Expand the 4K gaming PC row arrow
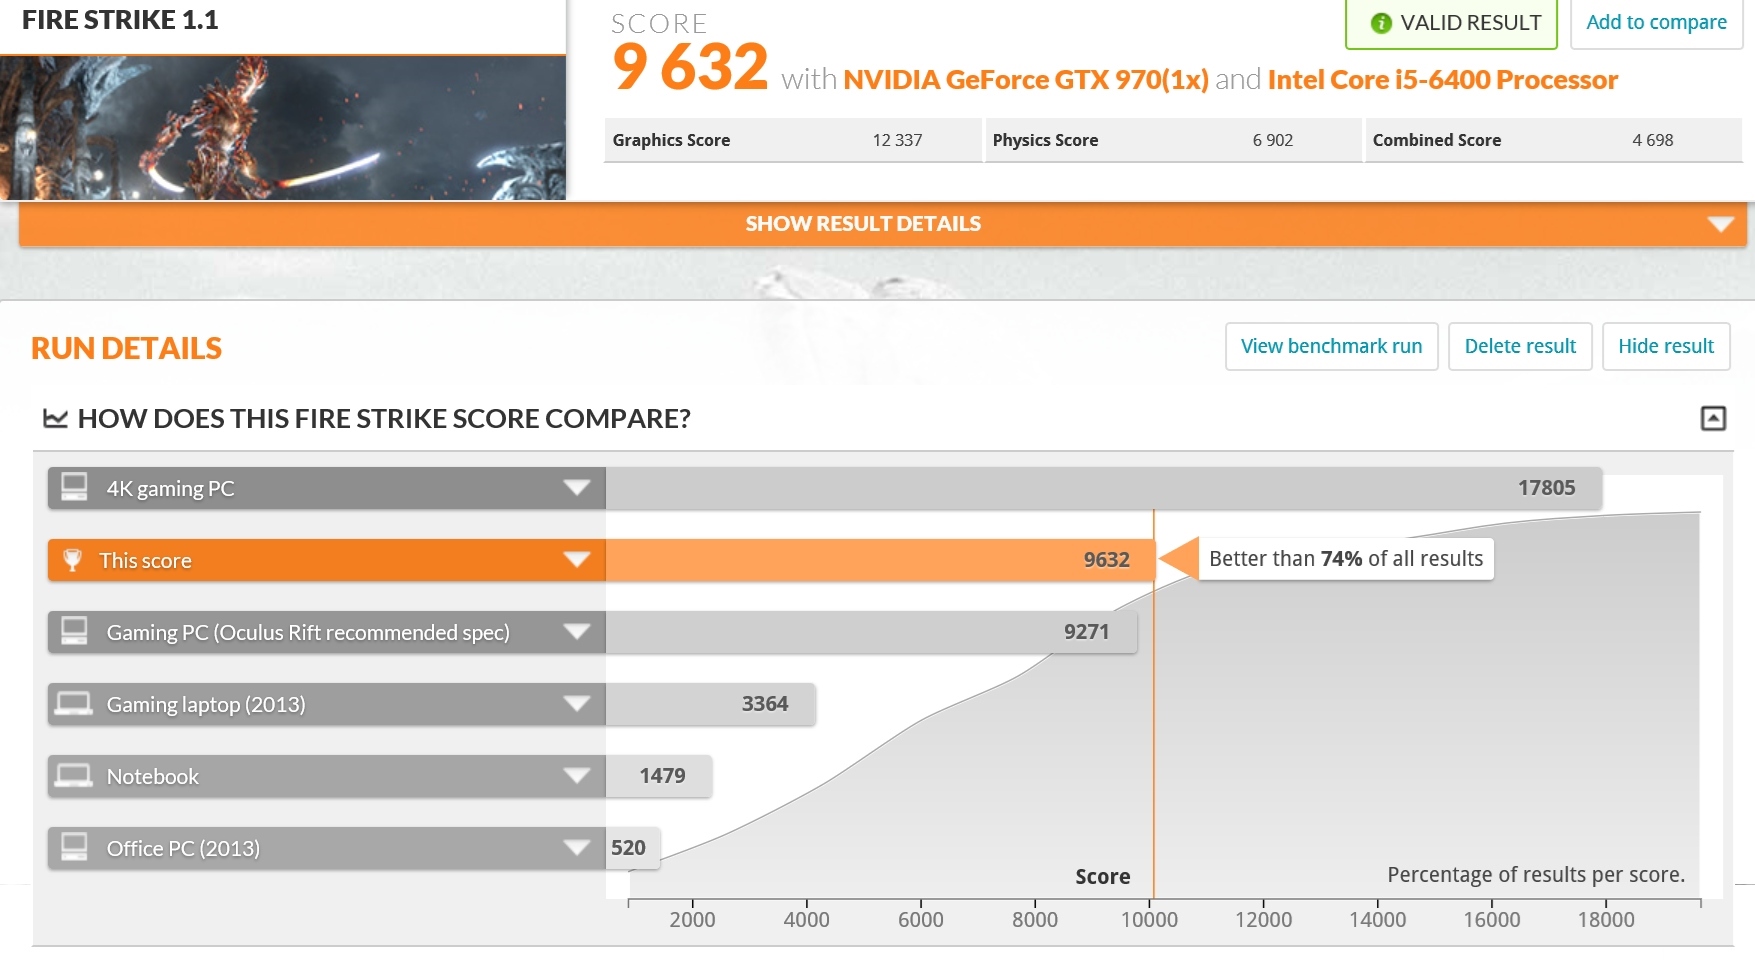Viewport: 1755px width, 969px height. (577, 488)
